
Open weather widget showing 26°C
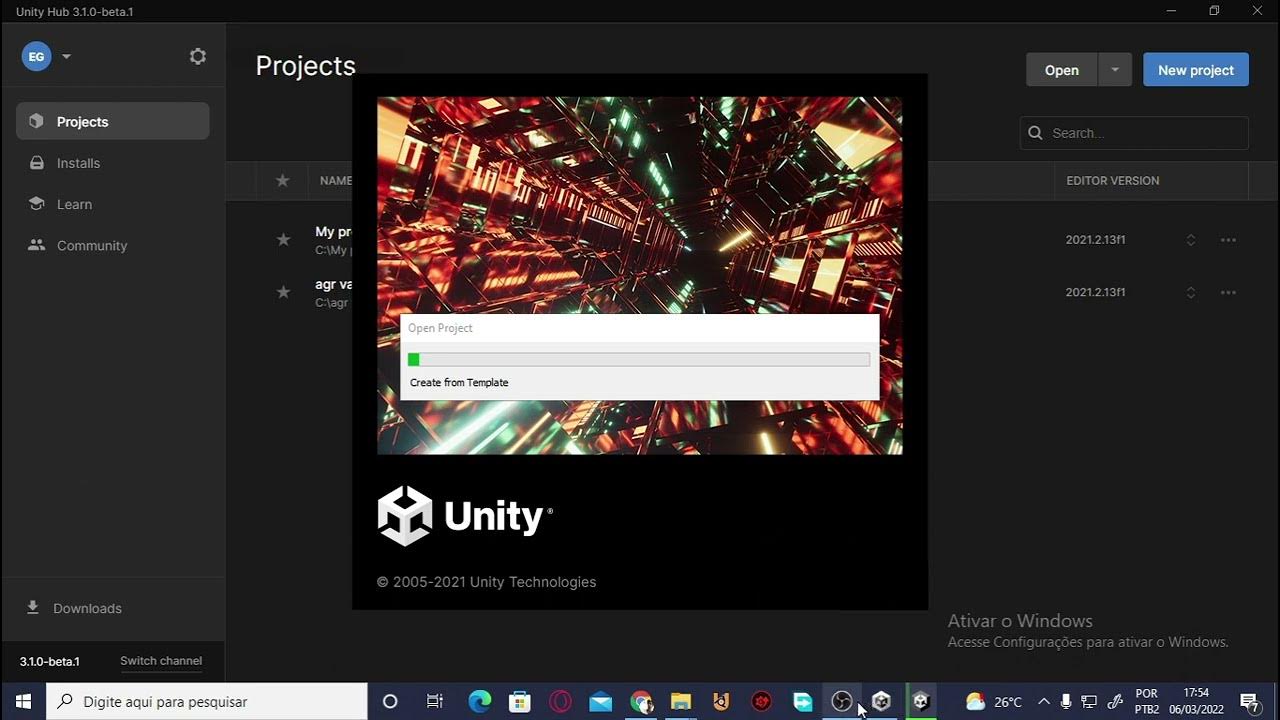click(x=994, y=701)
